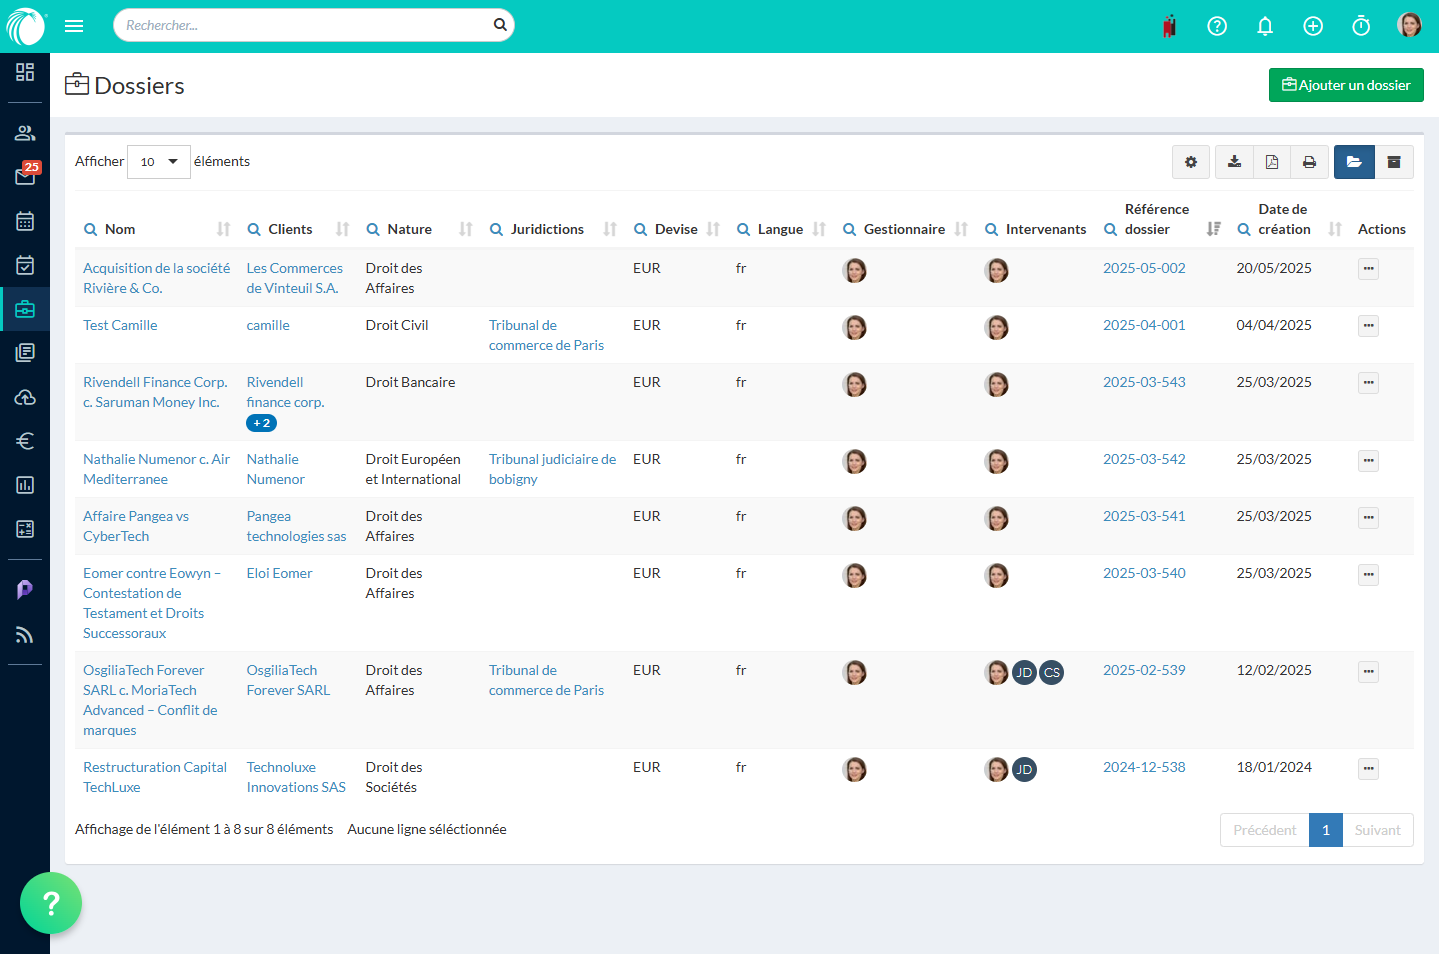This screenshot has width=1439, height=954.
Task: Open the mail inbox in sidebar
Action: [x=25, y=176]
